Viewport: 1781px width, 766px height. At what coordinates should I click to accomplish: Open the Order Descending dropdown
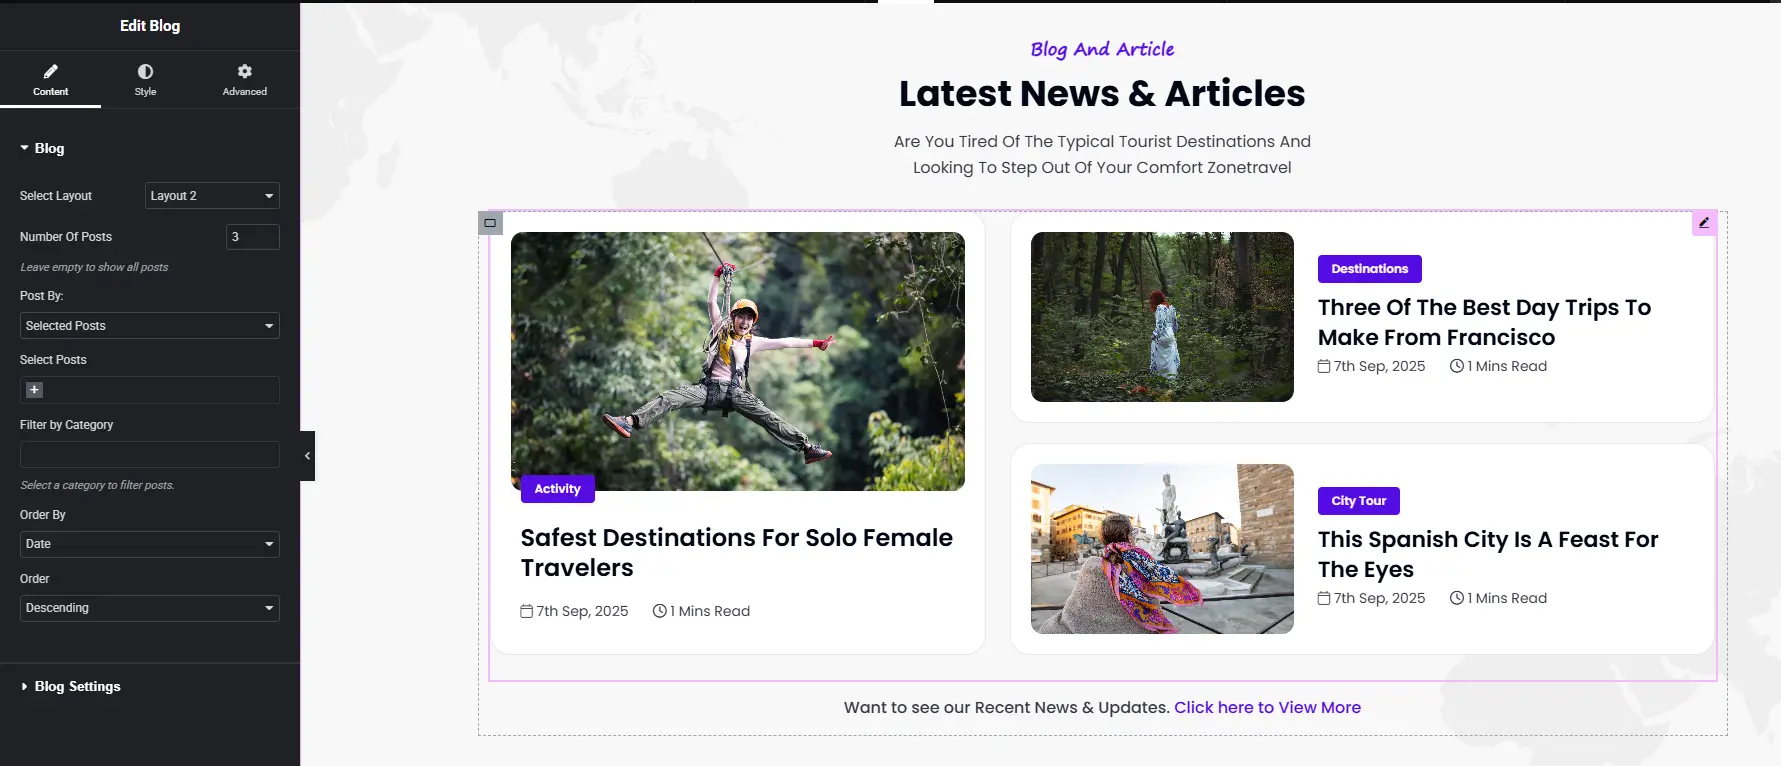(x=150, y=608)
